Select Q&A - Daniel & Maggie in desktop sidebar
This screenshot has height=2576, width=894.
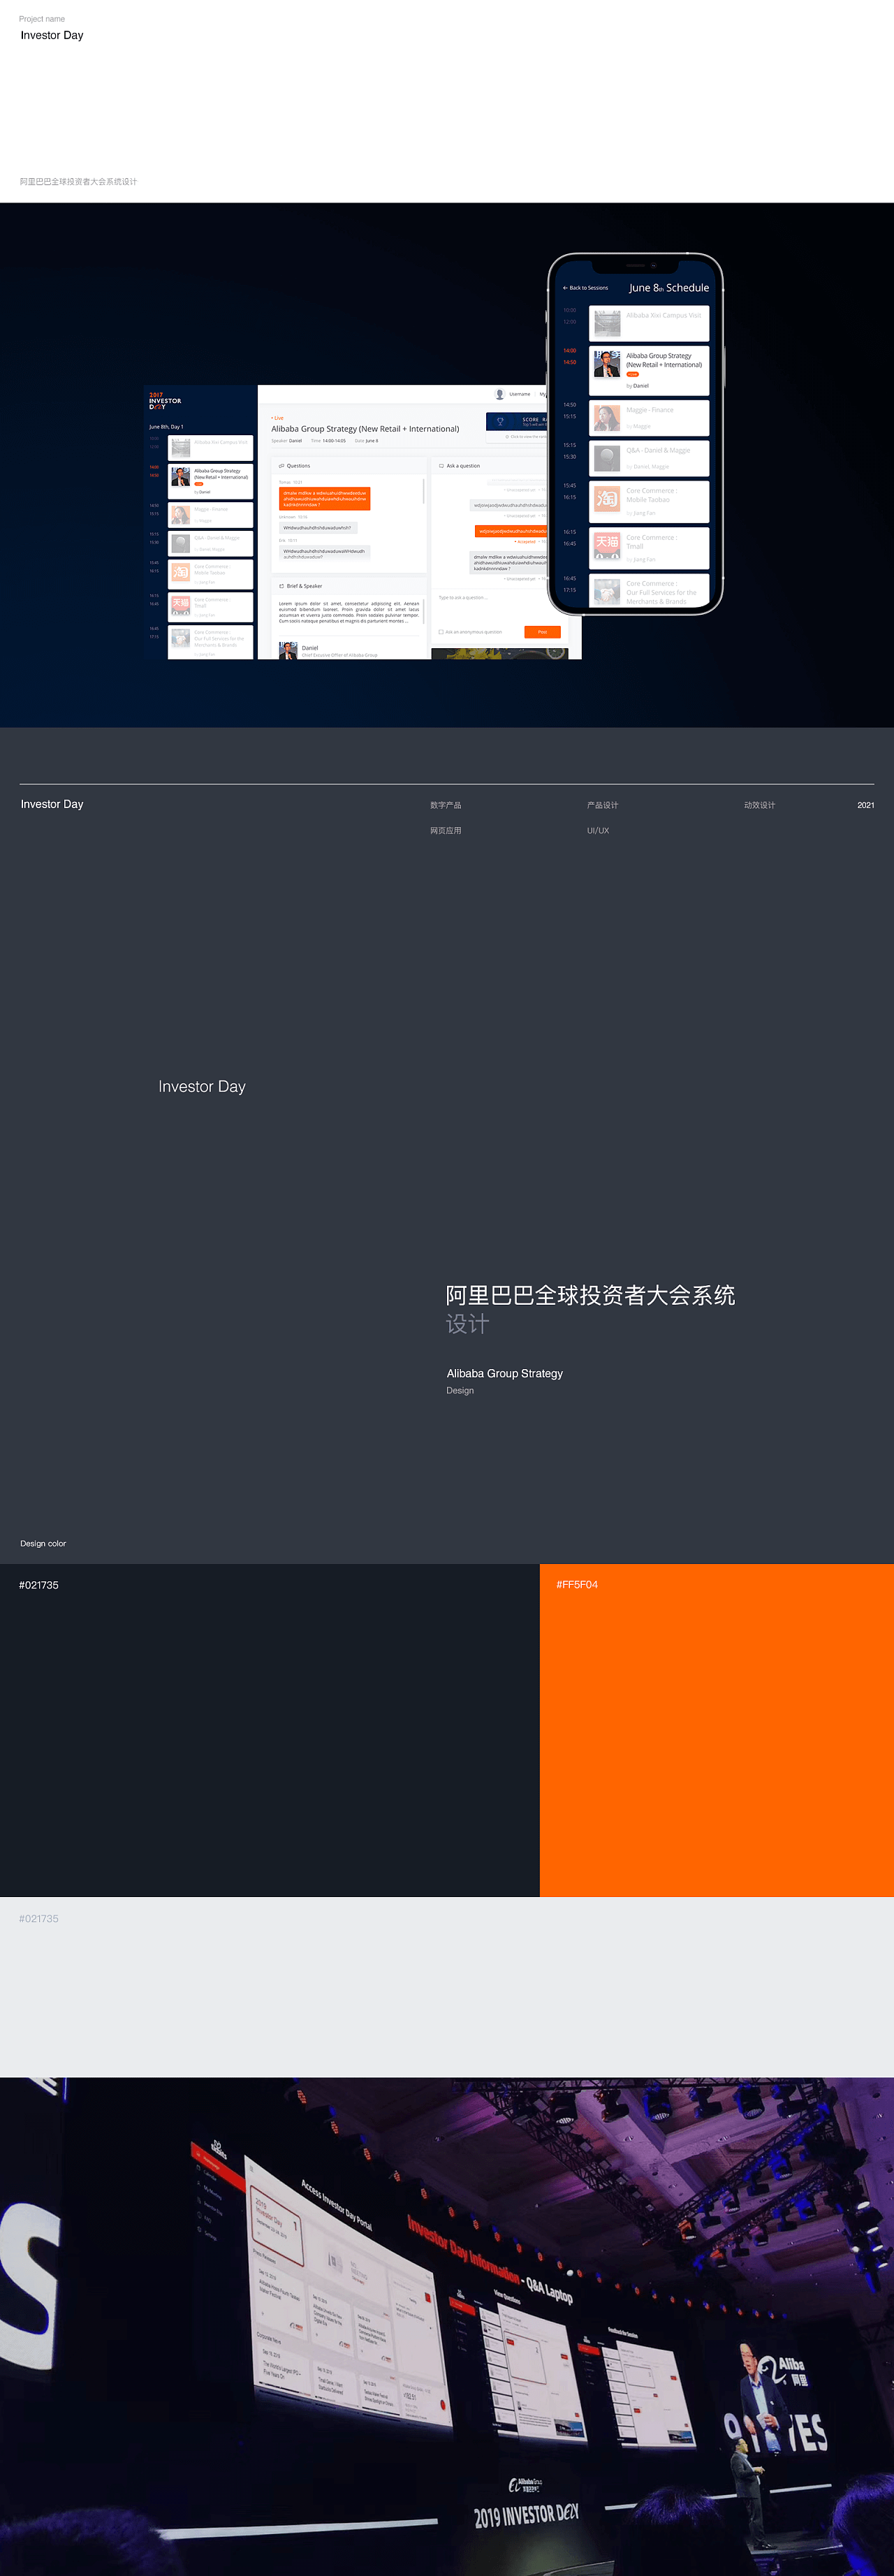coord(210,544)
